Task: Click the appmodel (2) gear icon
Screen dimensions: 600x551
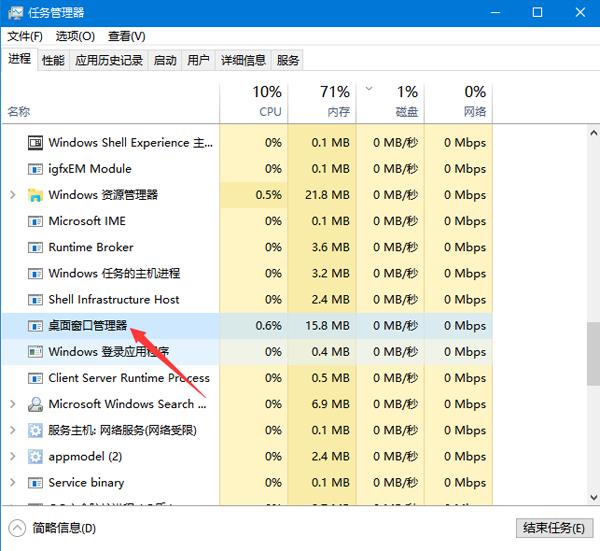Action: tap(35, 457)
